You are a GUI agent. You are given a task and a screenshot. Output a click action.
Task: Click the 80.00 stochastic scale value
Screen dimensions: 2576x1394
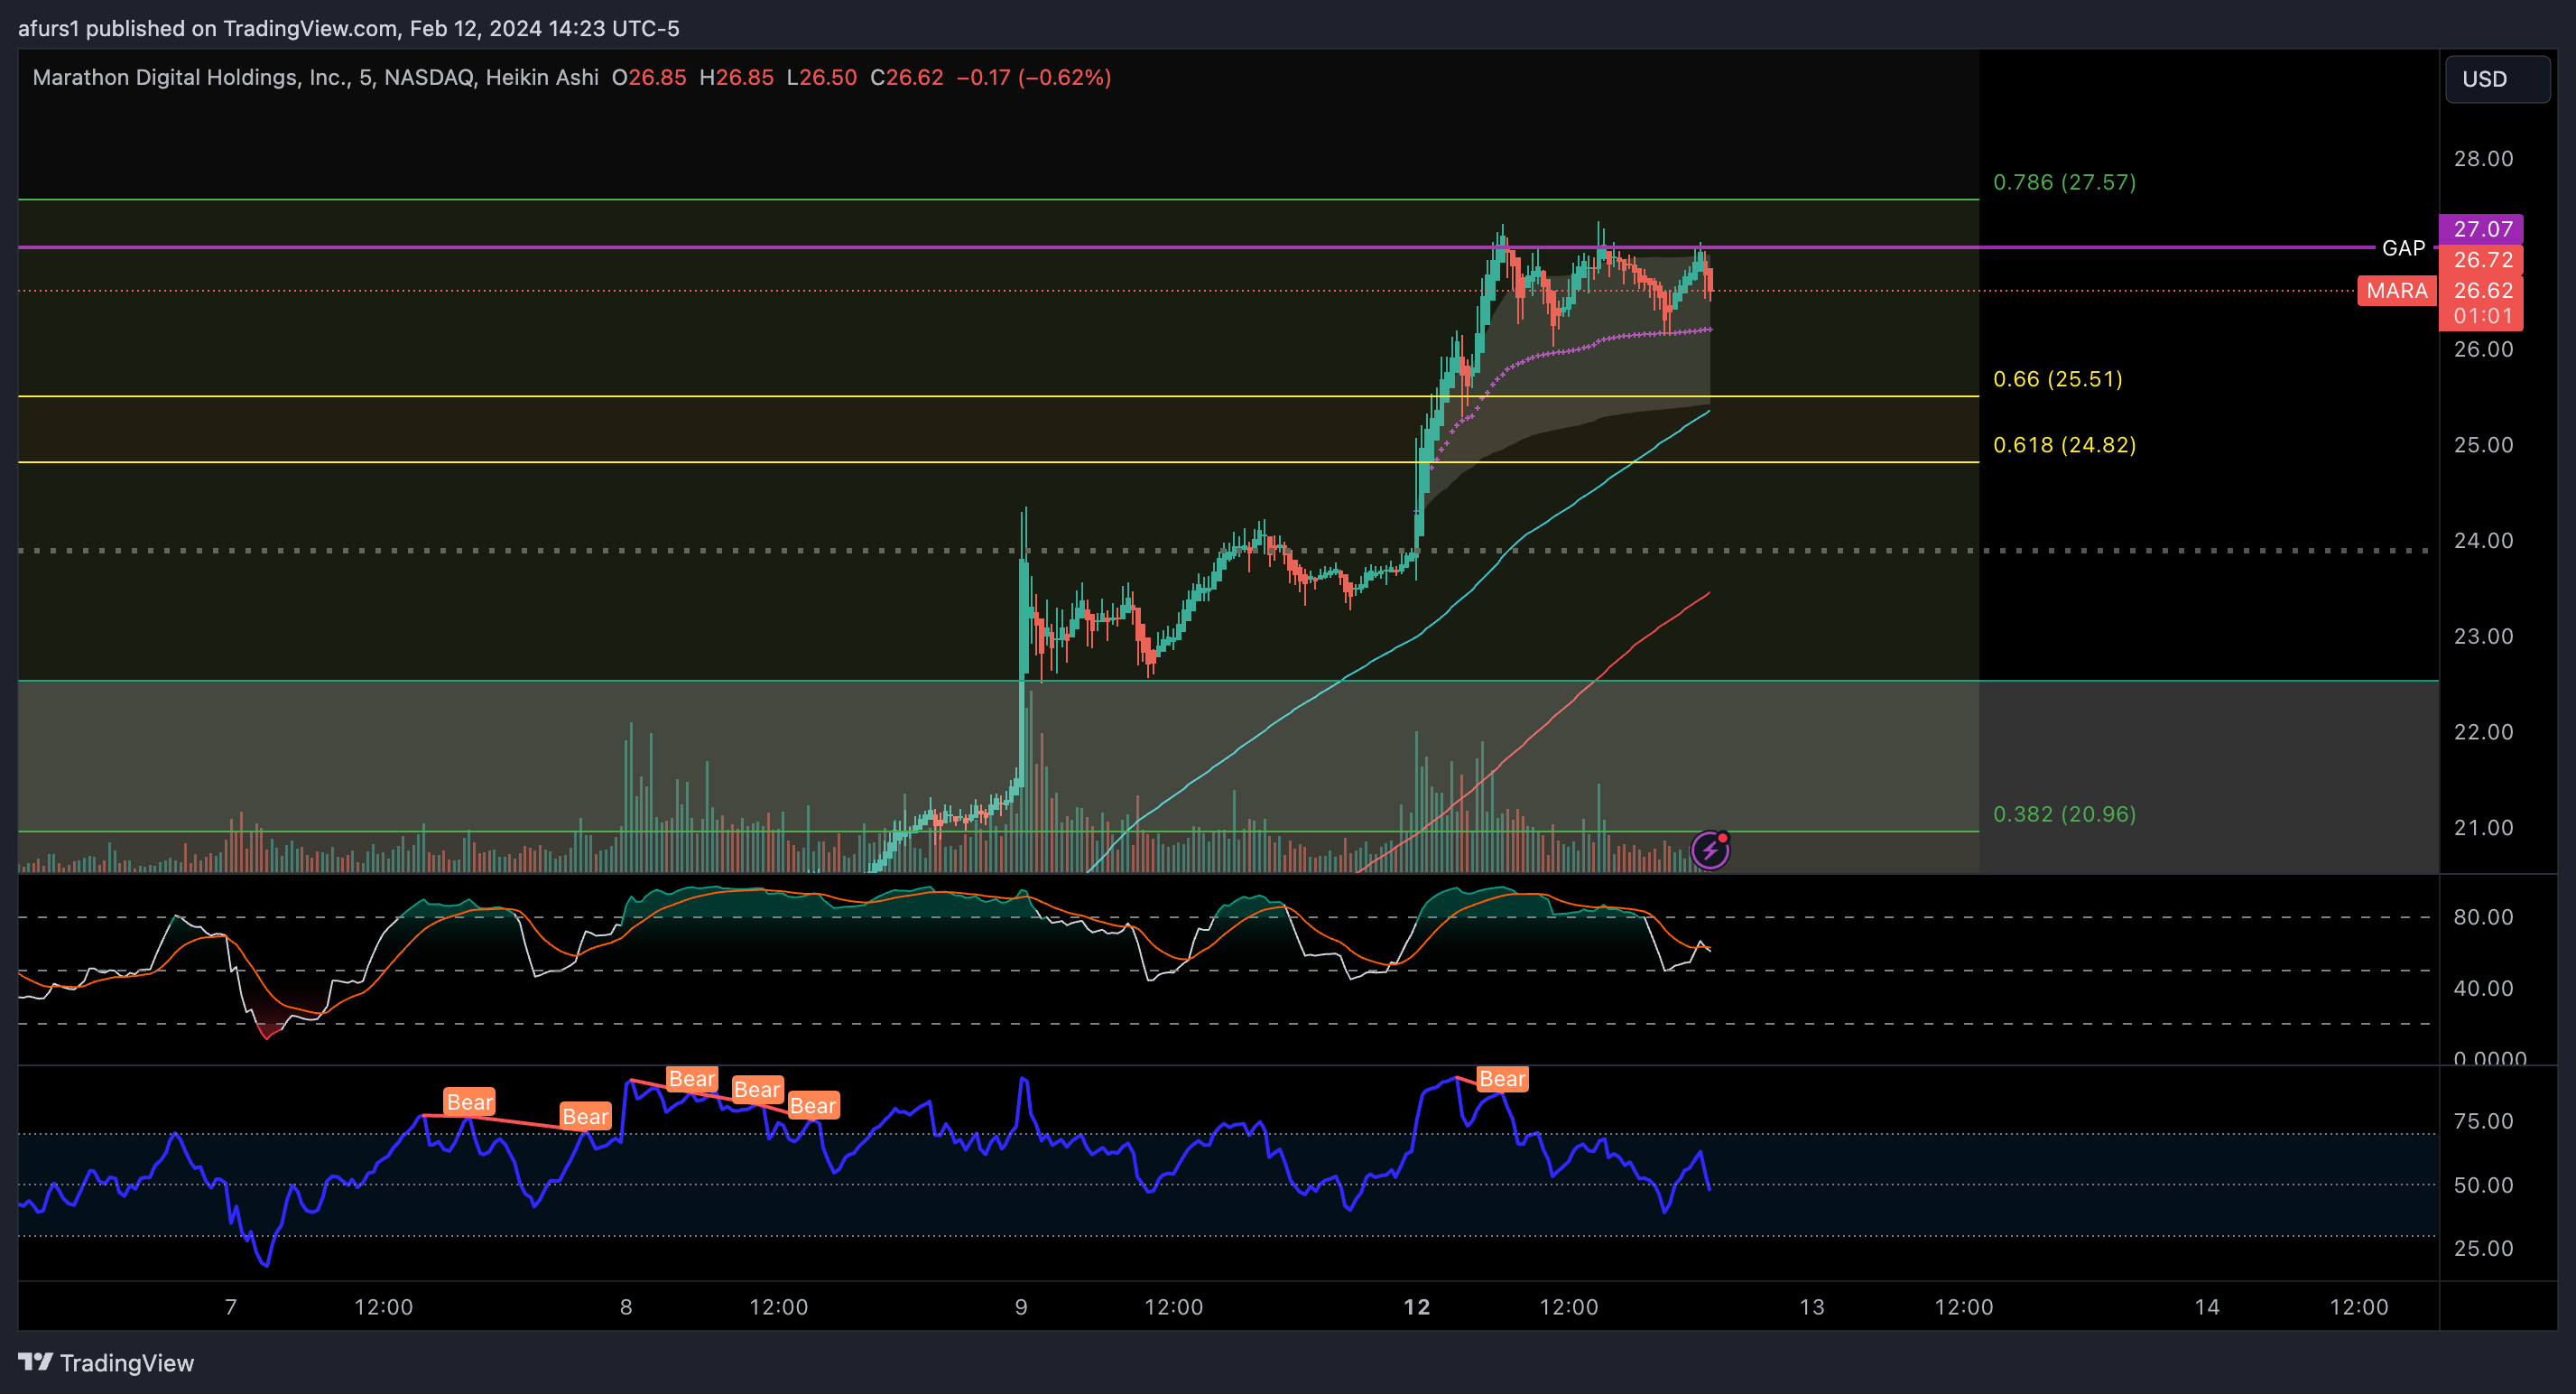click(2483, 917)
